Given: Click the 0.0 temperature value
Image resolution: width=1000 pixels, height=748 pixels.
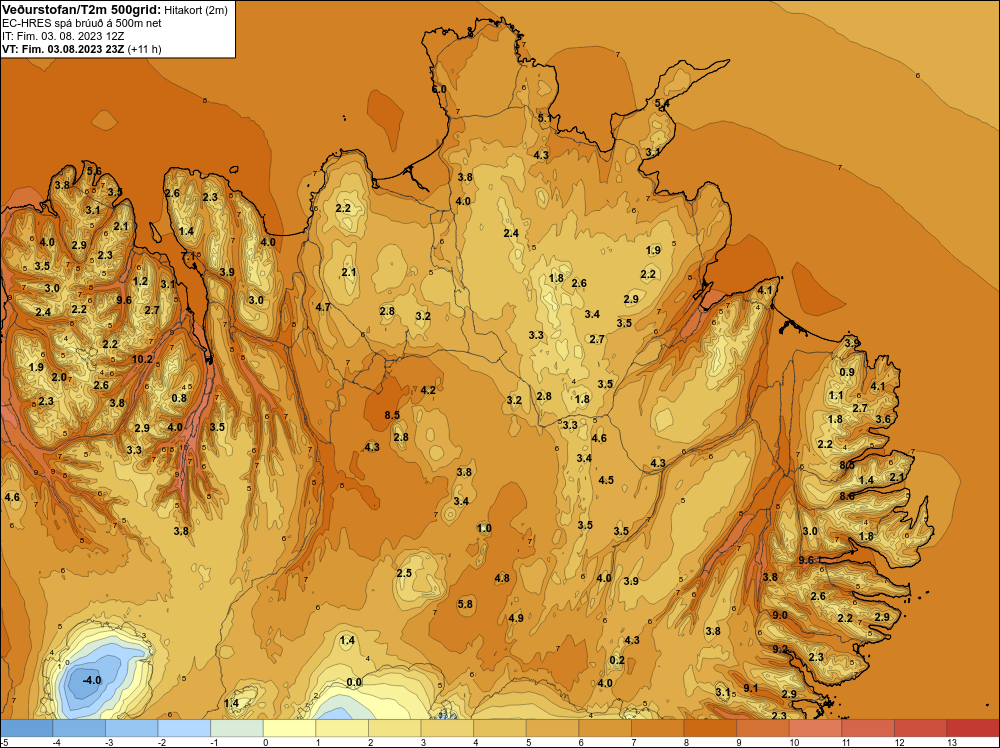Looking at the screenshot, I should (x=354, y=682).
